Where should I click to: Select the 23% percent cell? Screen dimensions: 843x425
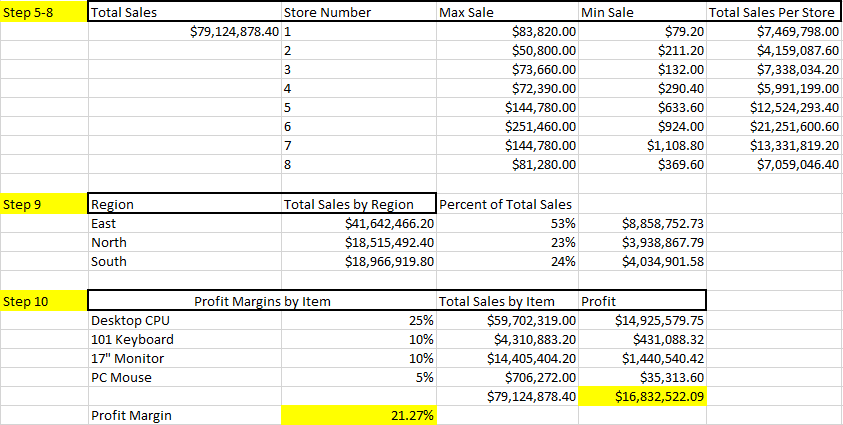tap(507, 242)
